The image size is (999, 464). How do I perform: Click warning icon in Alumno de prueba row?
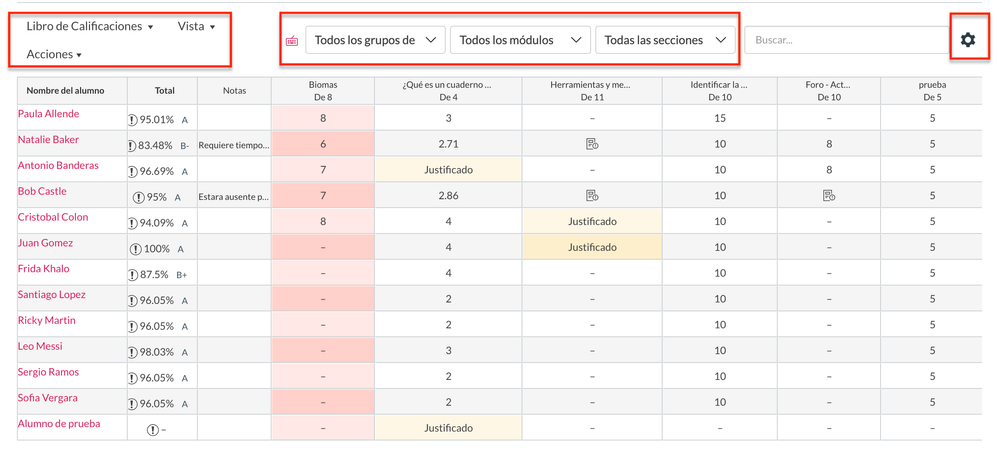pyautogui.click(x=152, y=430)
